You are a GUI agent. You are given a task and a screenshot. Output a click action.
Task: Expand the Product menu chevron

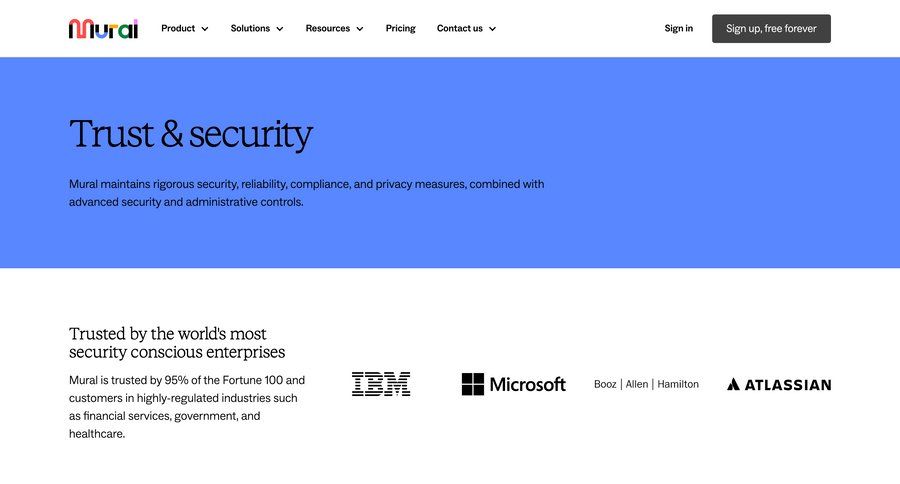click(205, 29)
